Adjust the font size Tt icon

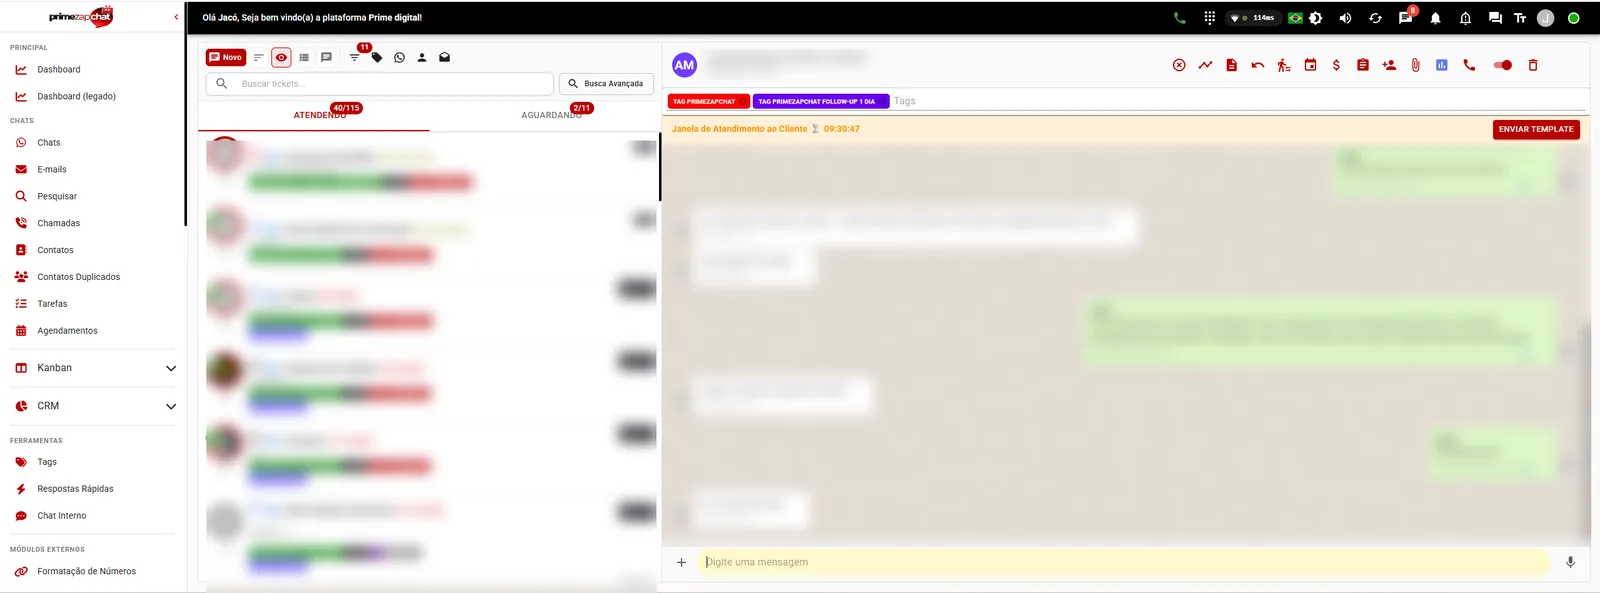click(x=1520, y=18)
